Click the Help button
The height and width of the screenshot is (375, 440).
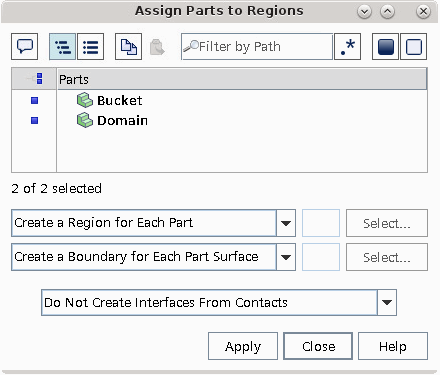(393, 346)
